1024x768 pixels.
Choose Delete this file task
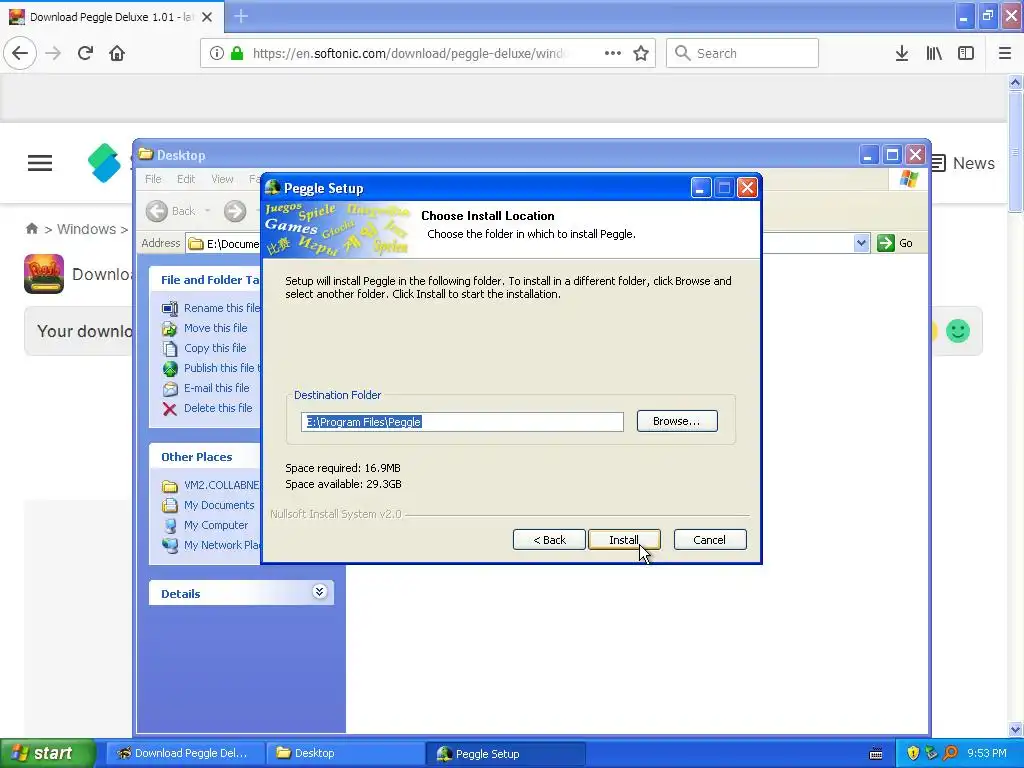tap(207, 408)
